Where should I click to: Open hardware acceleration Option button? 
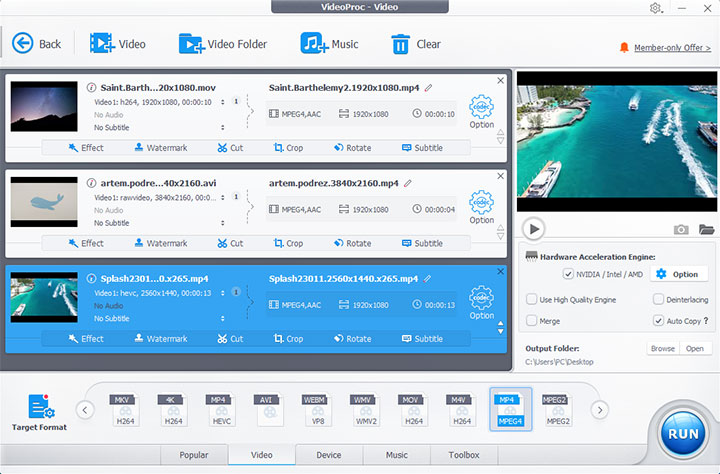click(678, 274)
